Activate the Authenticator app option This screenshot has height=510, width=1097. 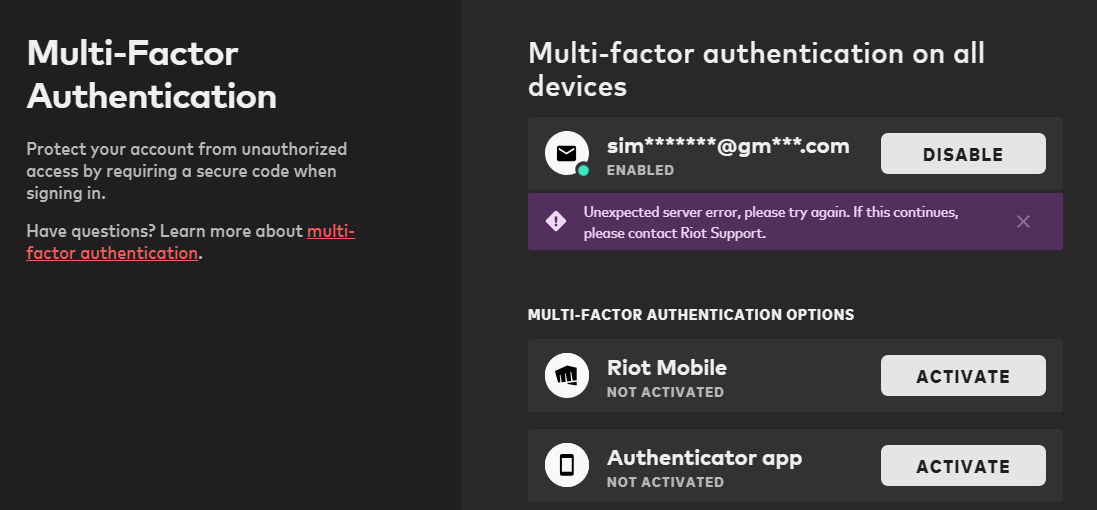click(x=963, y=466)
